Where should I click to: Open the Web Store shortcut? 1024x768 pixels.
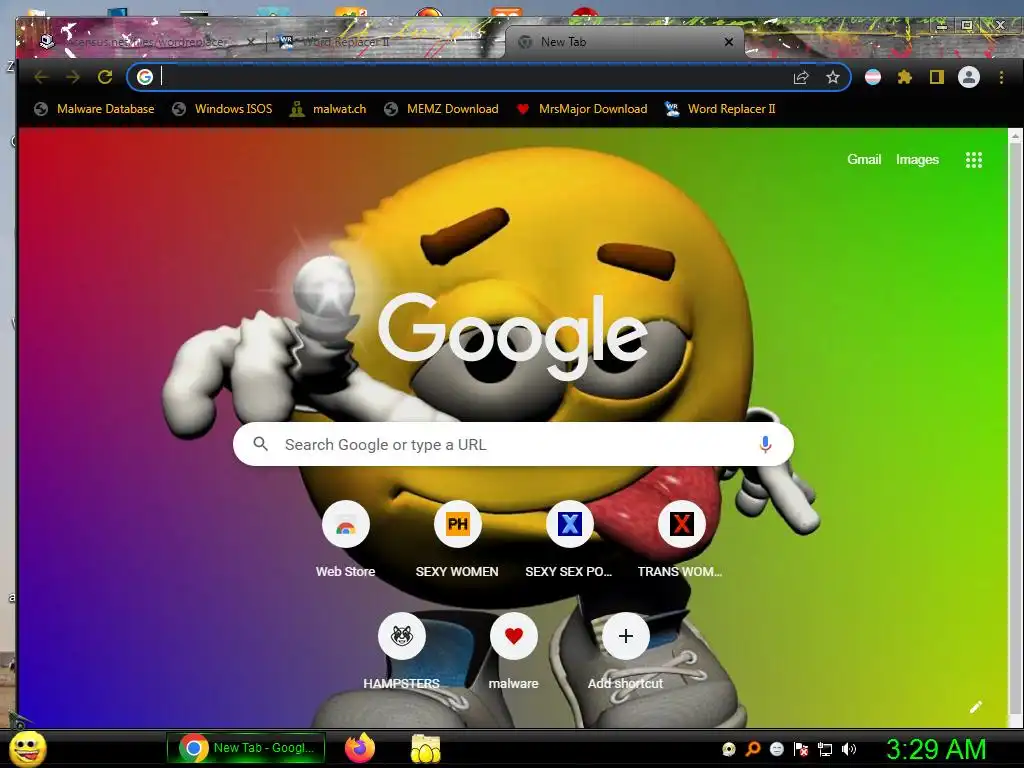345,539
